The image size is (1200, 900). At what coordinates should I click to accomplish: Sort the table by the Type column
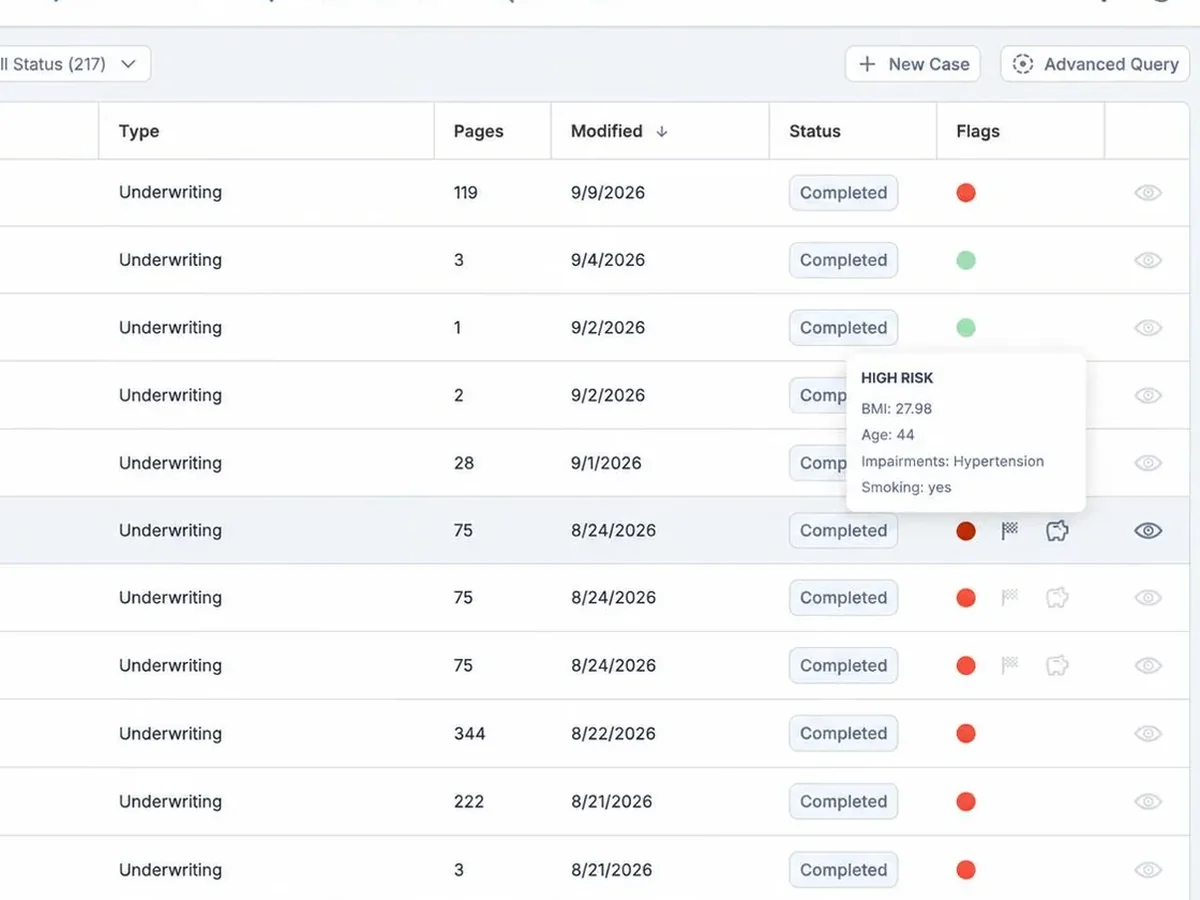(139, 131)
